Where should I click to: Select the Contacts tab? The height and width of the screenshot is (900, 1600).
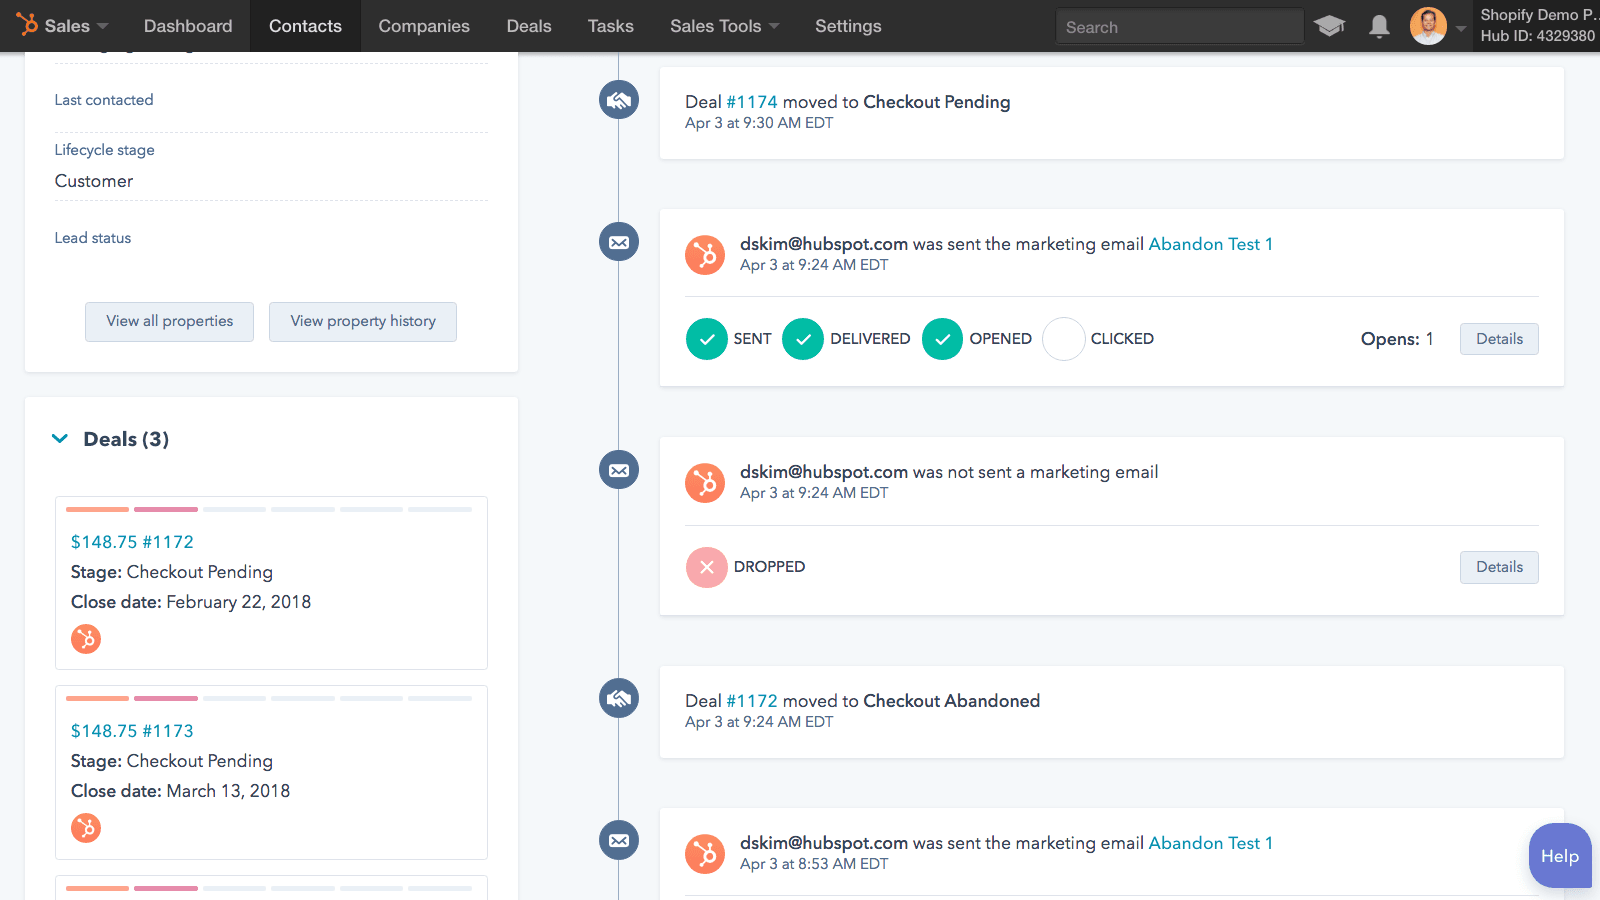(305, 26)
